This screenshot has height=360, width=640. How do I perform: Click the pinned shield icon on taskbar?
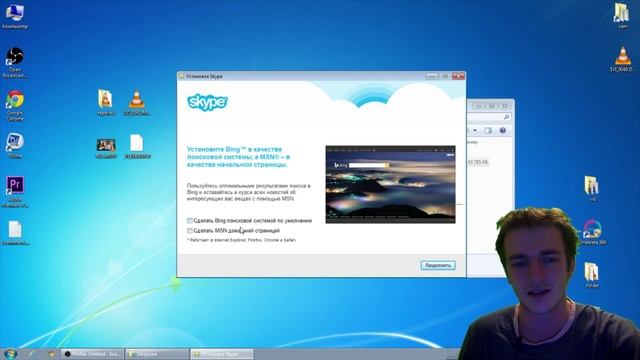click(x=51, y=354)
